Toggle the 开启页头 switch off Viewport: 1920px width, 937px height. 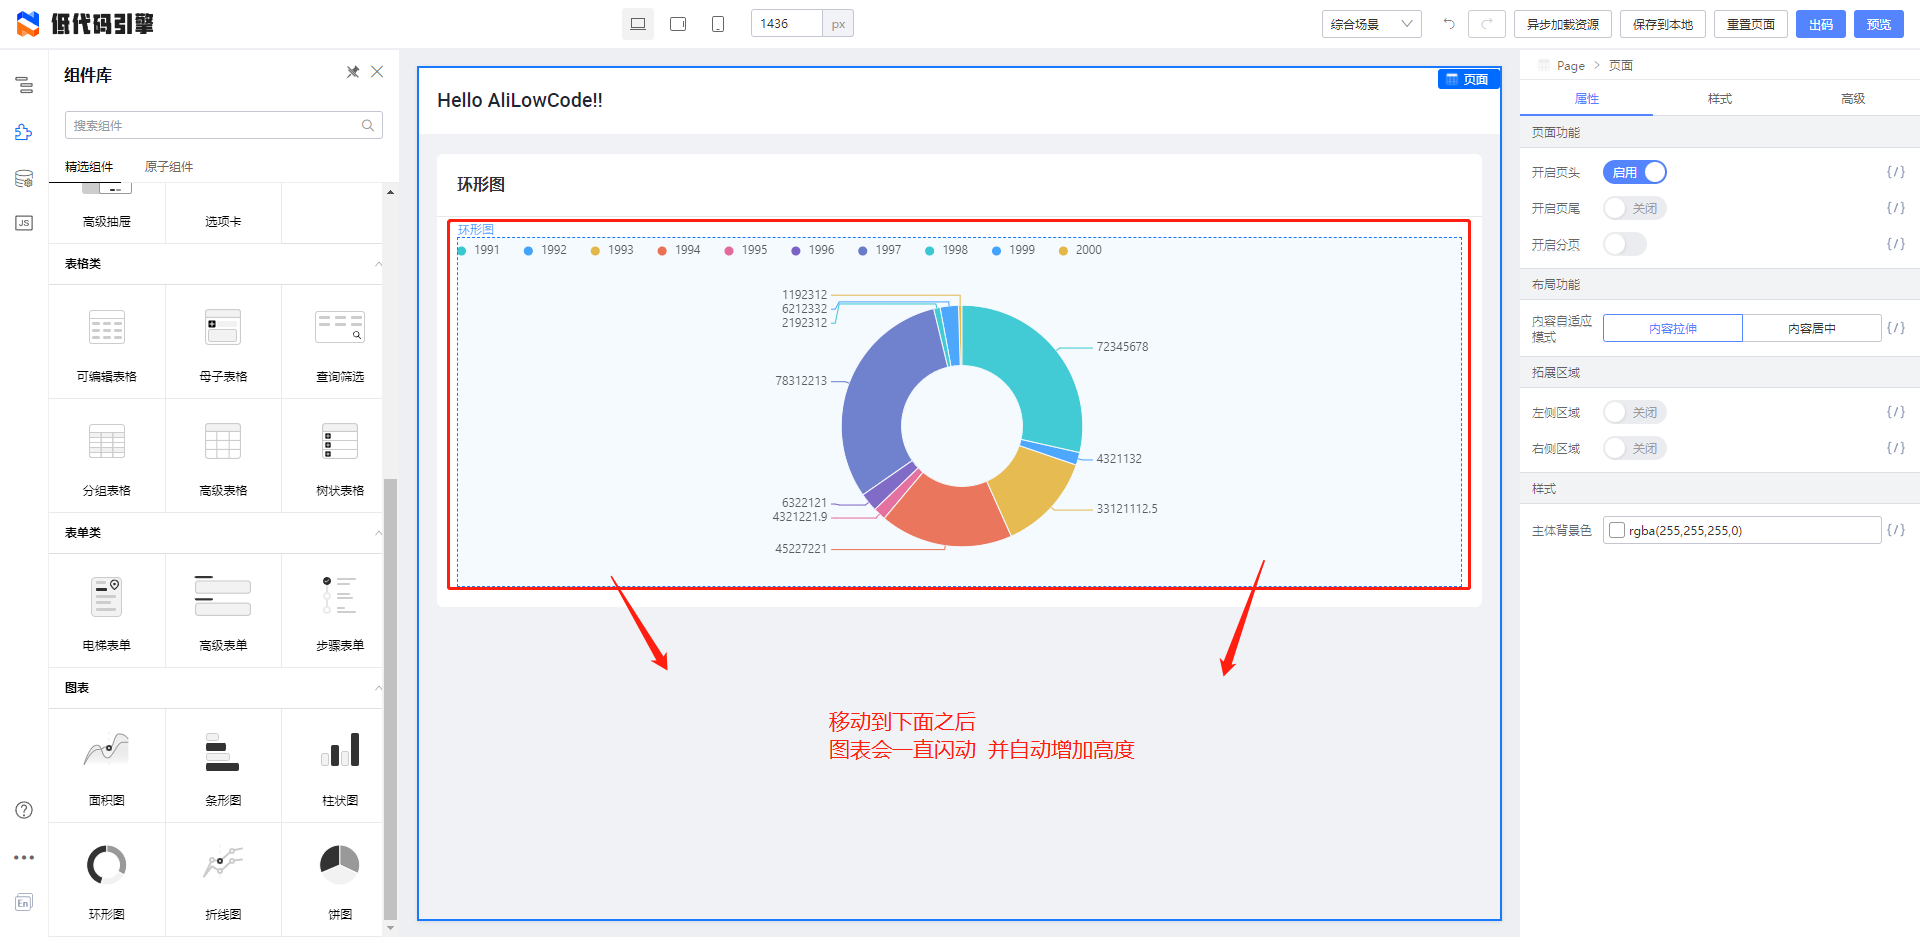tap(1635, 172)
